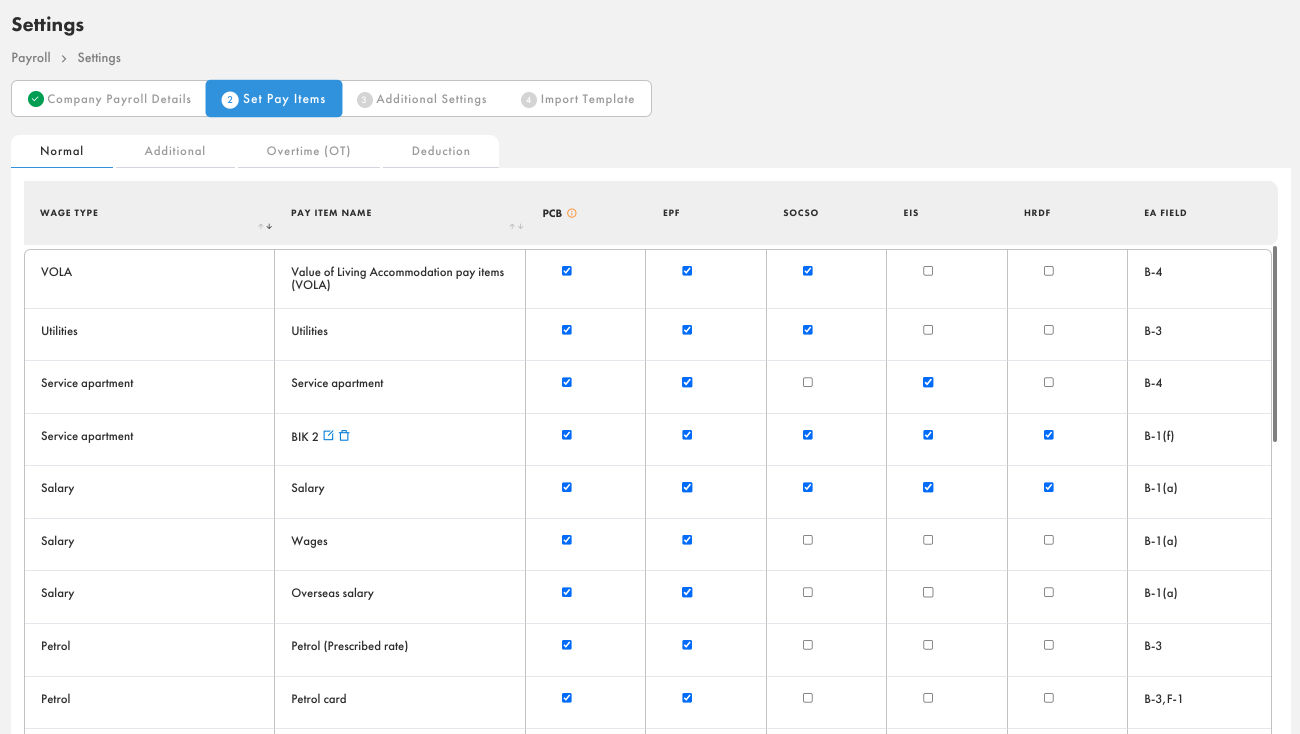Click the PCB info icon in header

(x=572, y=213)
